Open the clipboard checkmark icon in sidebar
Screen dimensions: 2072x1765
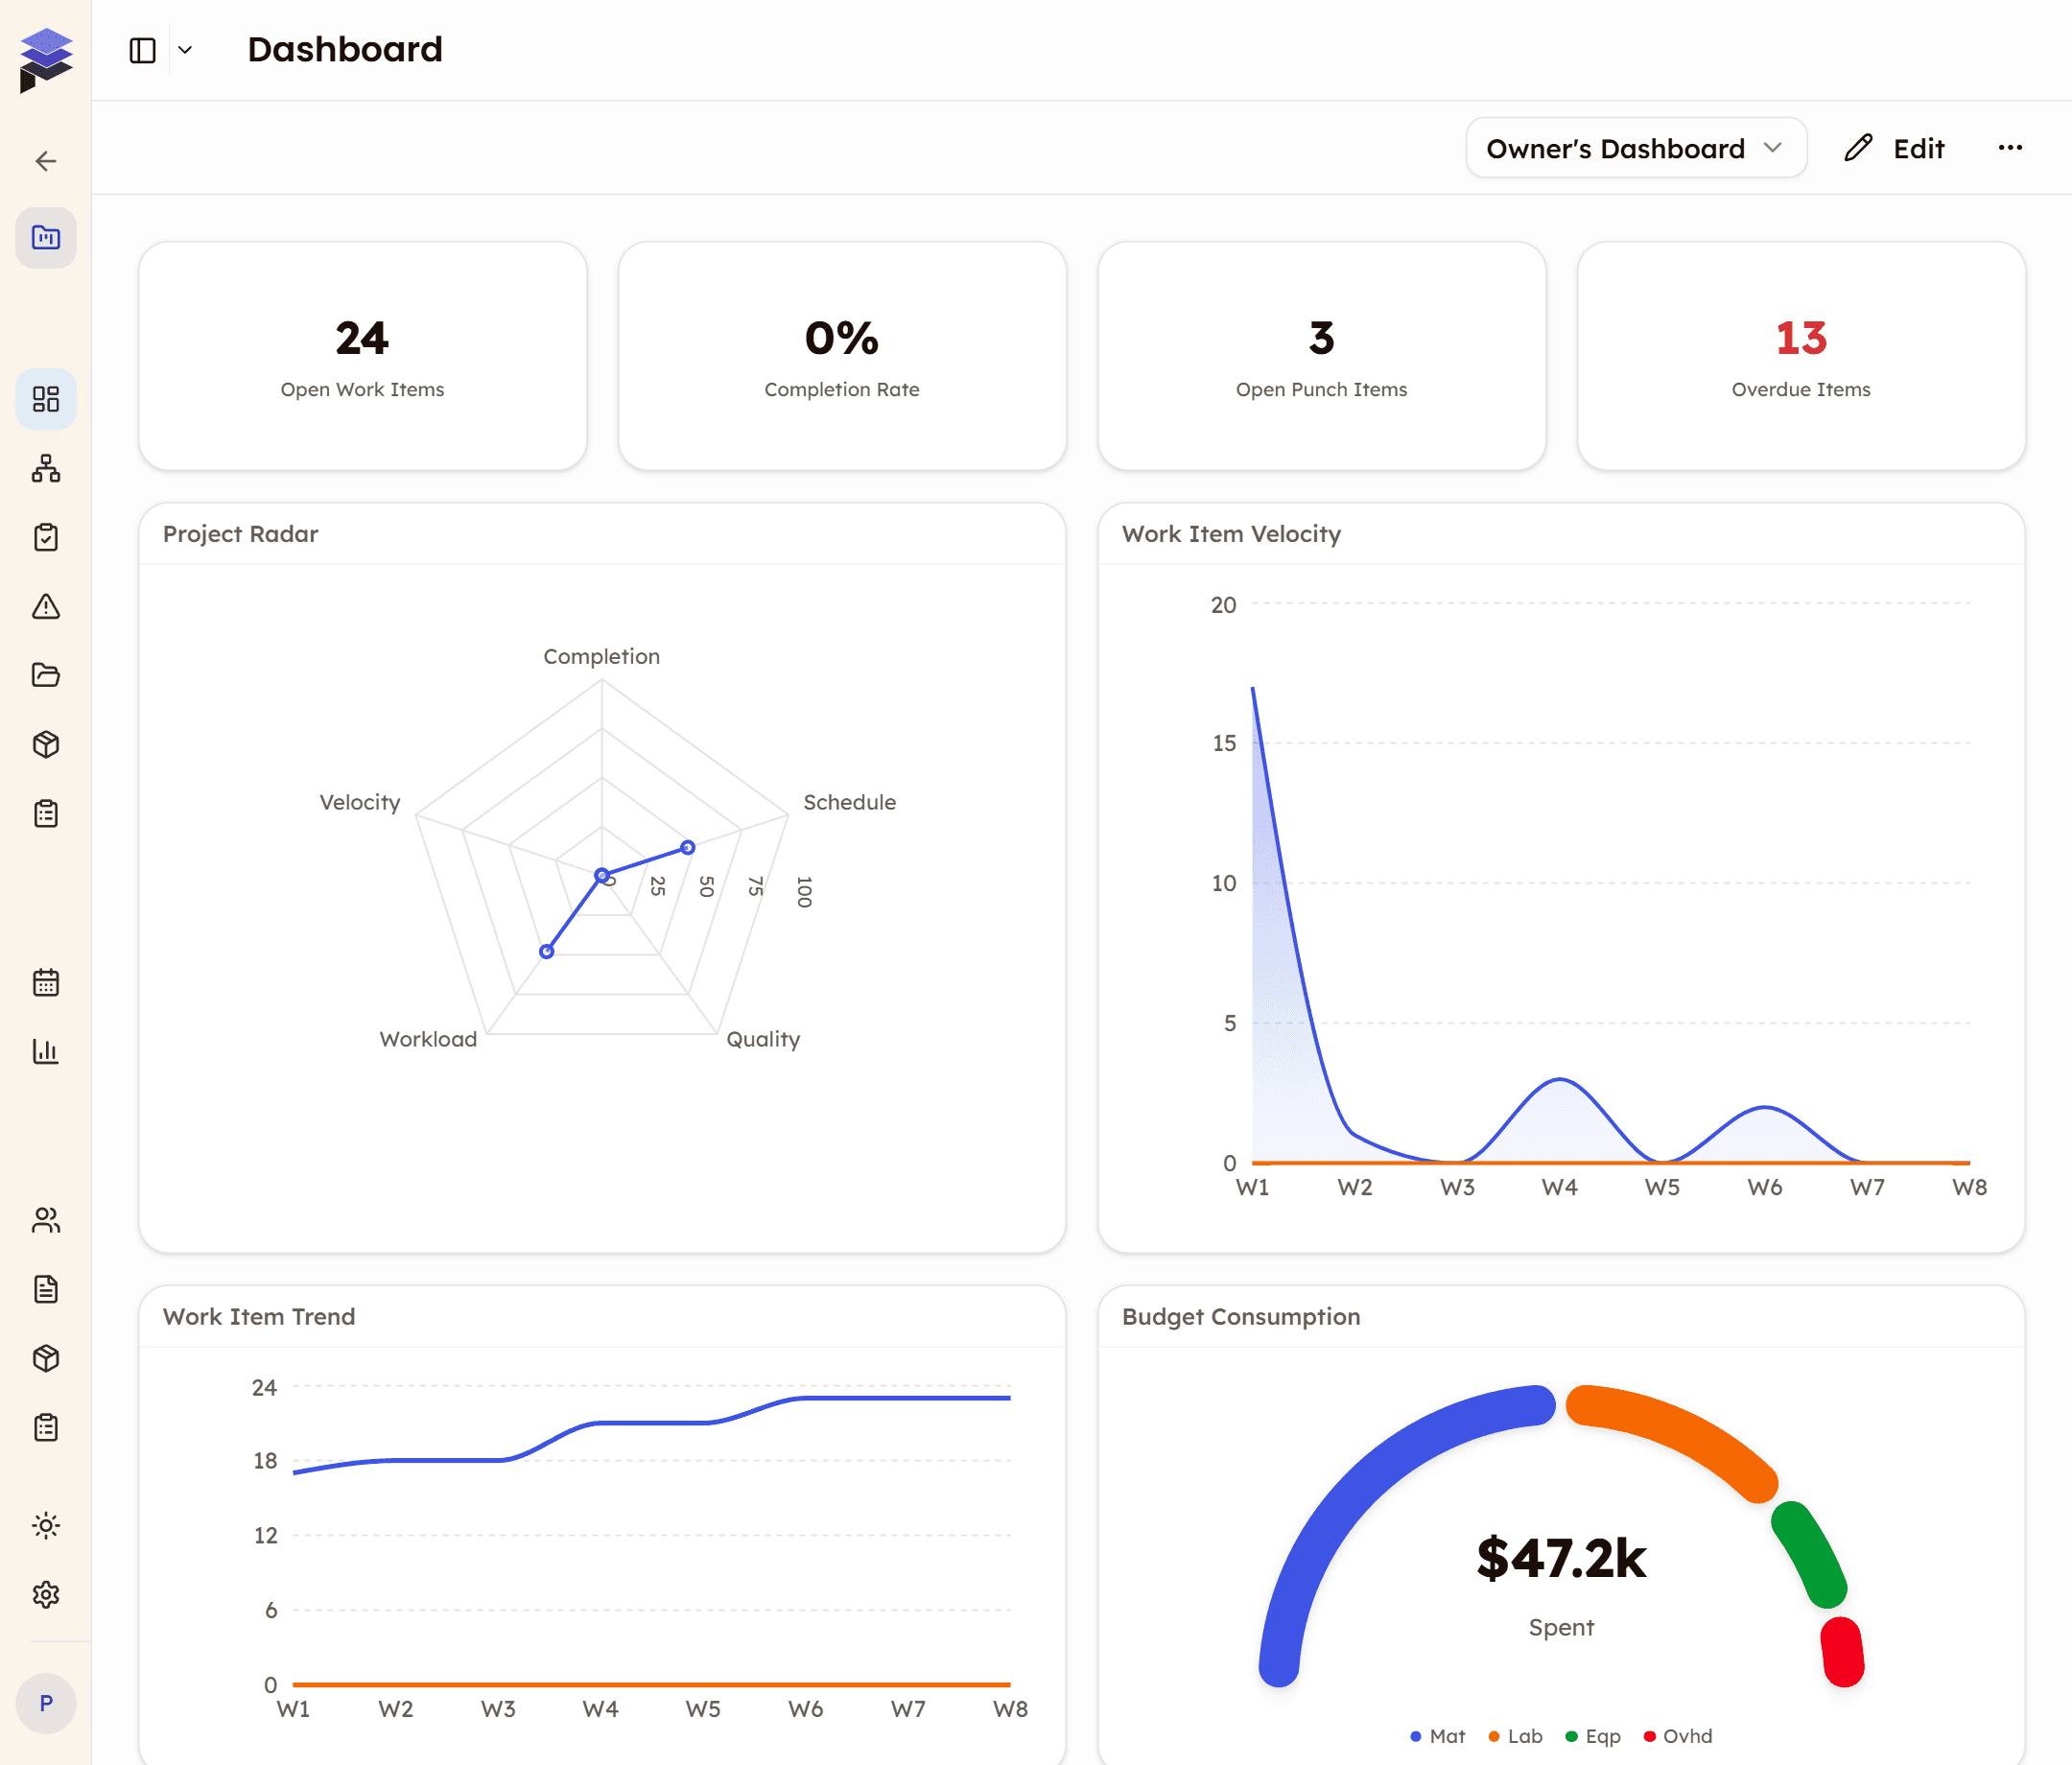point(46,537)
